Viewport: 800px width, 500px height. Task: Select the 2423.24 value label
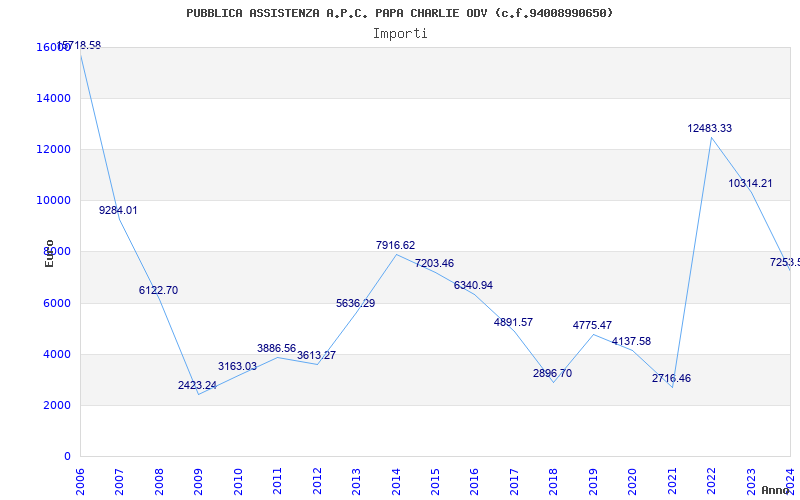pos(197,385)
